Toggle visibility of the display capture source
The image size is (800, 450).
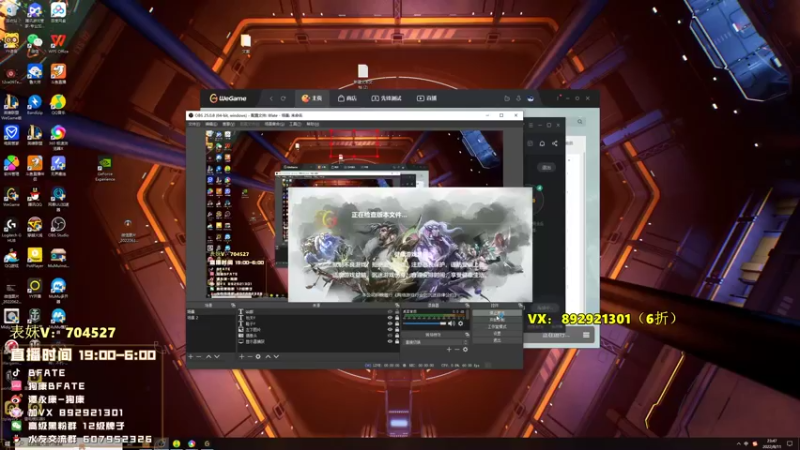390,341
